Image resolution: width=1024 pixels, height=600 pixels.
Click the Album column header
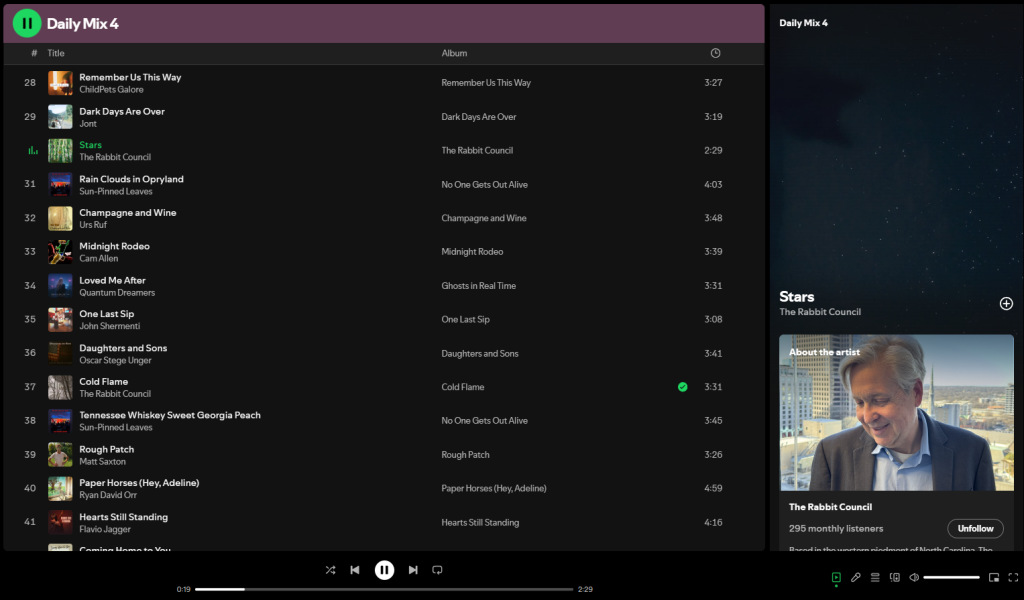(x=454, y=54)
